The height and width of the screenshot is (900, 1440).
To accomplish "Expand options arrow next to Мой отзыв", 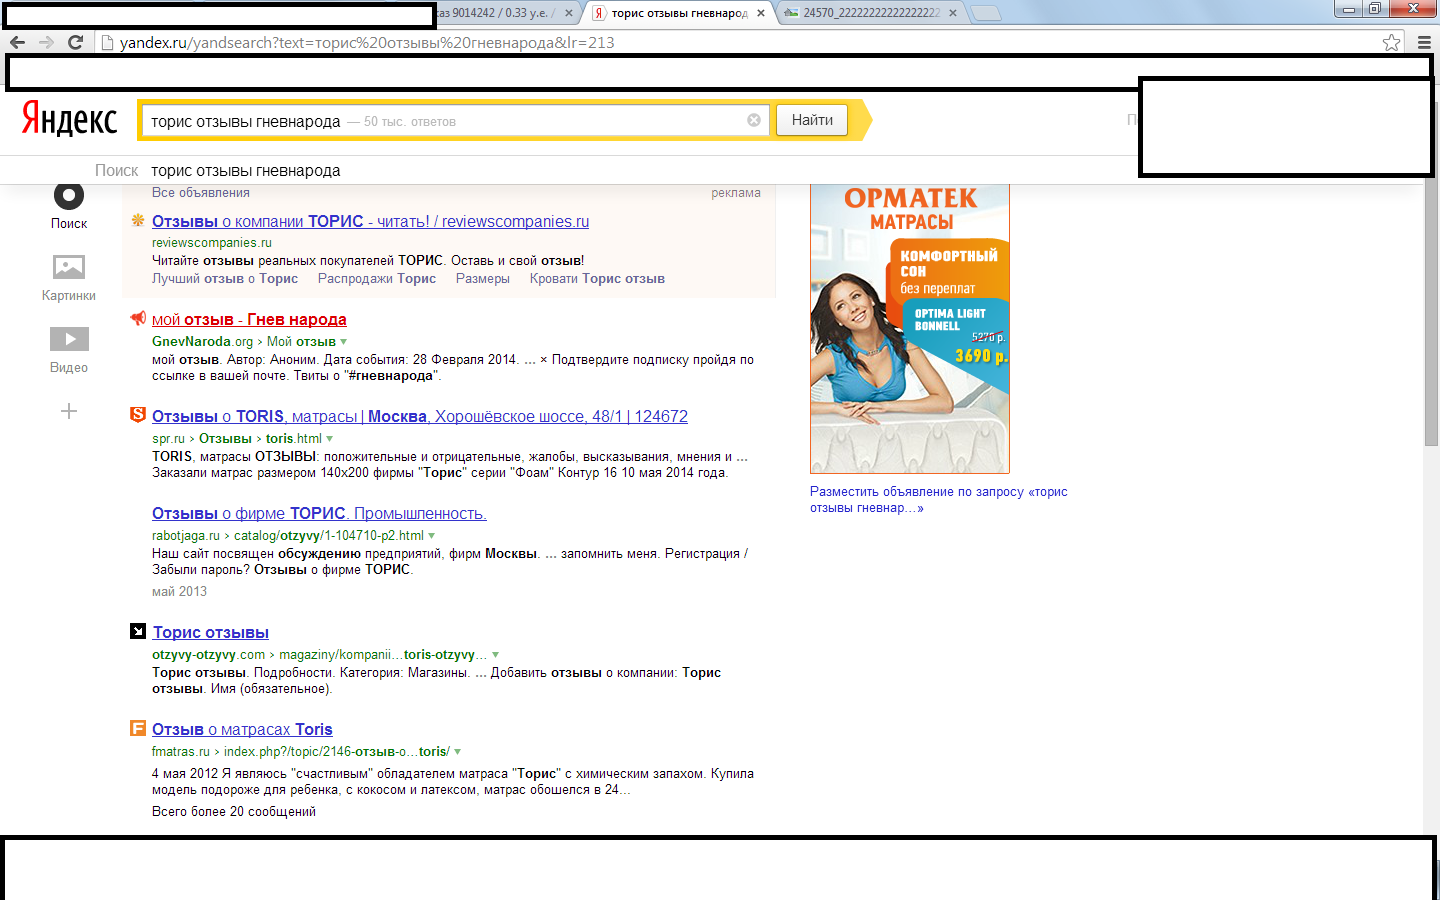I will (x=344, y=342).
